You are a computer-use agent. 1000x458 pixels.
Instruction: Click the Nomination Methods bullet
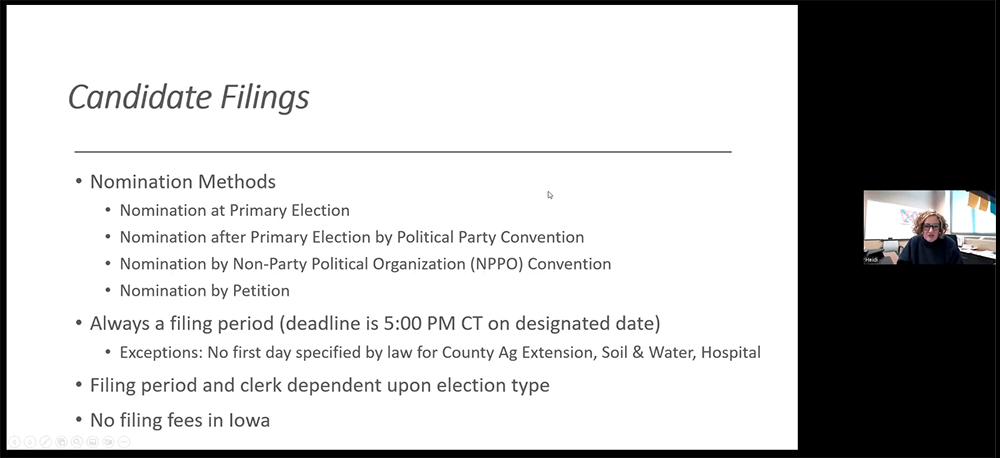point(183,182)
